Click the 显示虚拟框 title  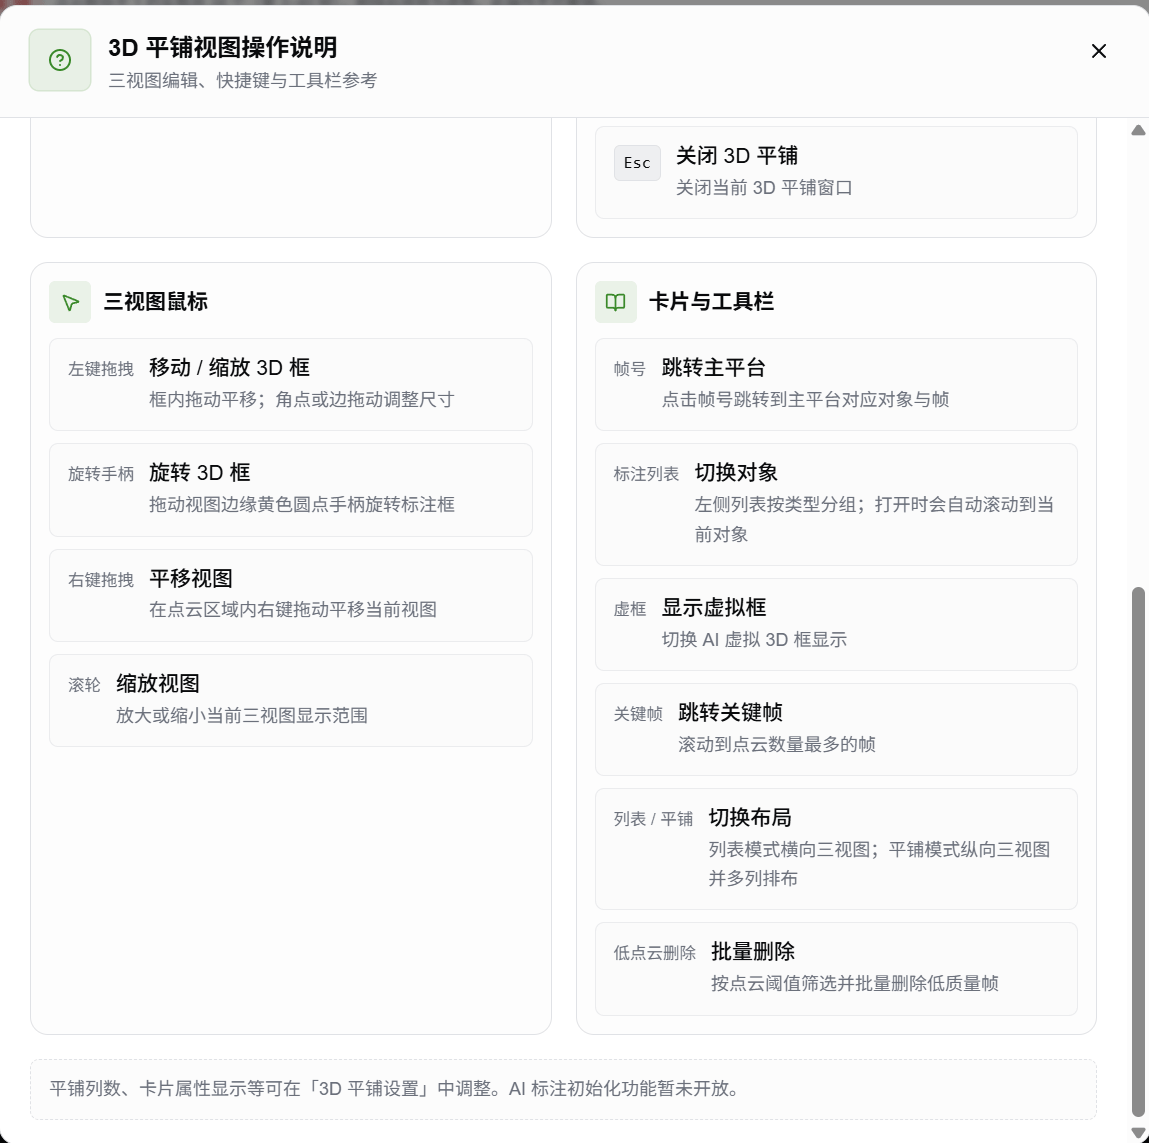pos(713,607)
